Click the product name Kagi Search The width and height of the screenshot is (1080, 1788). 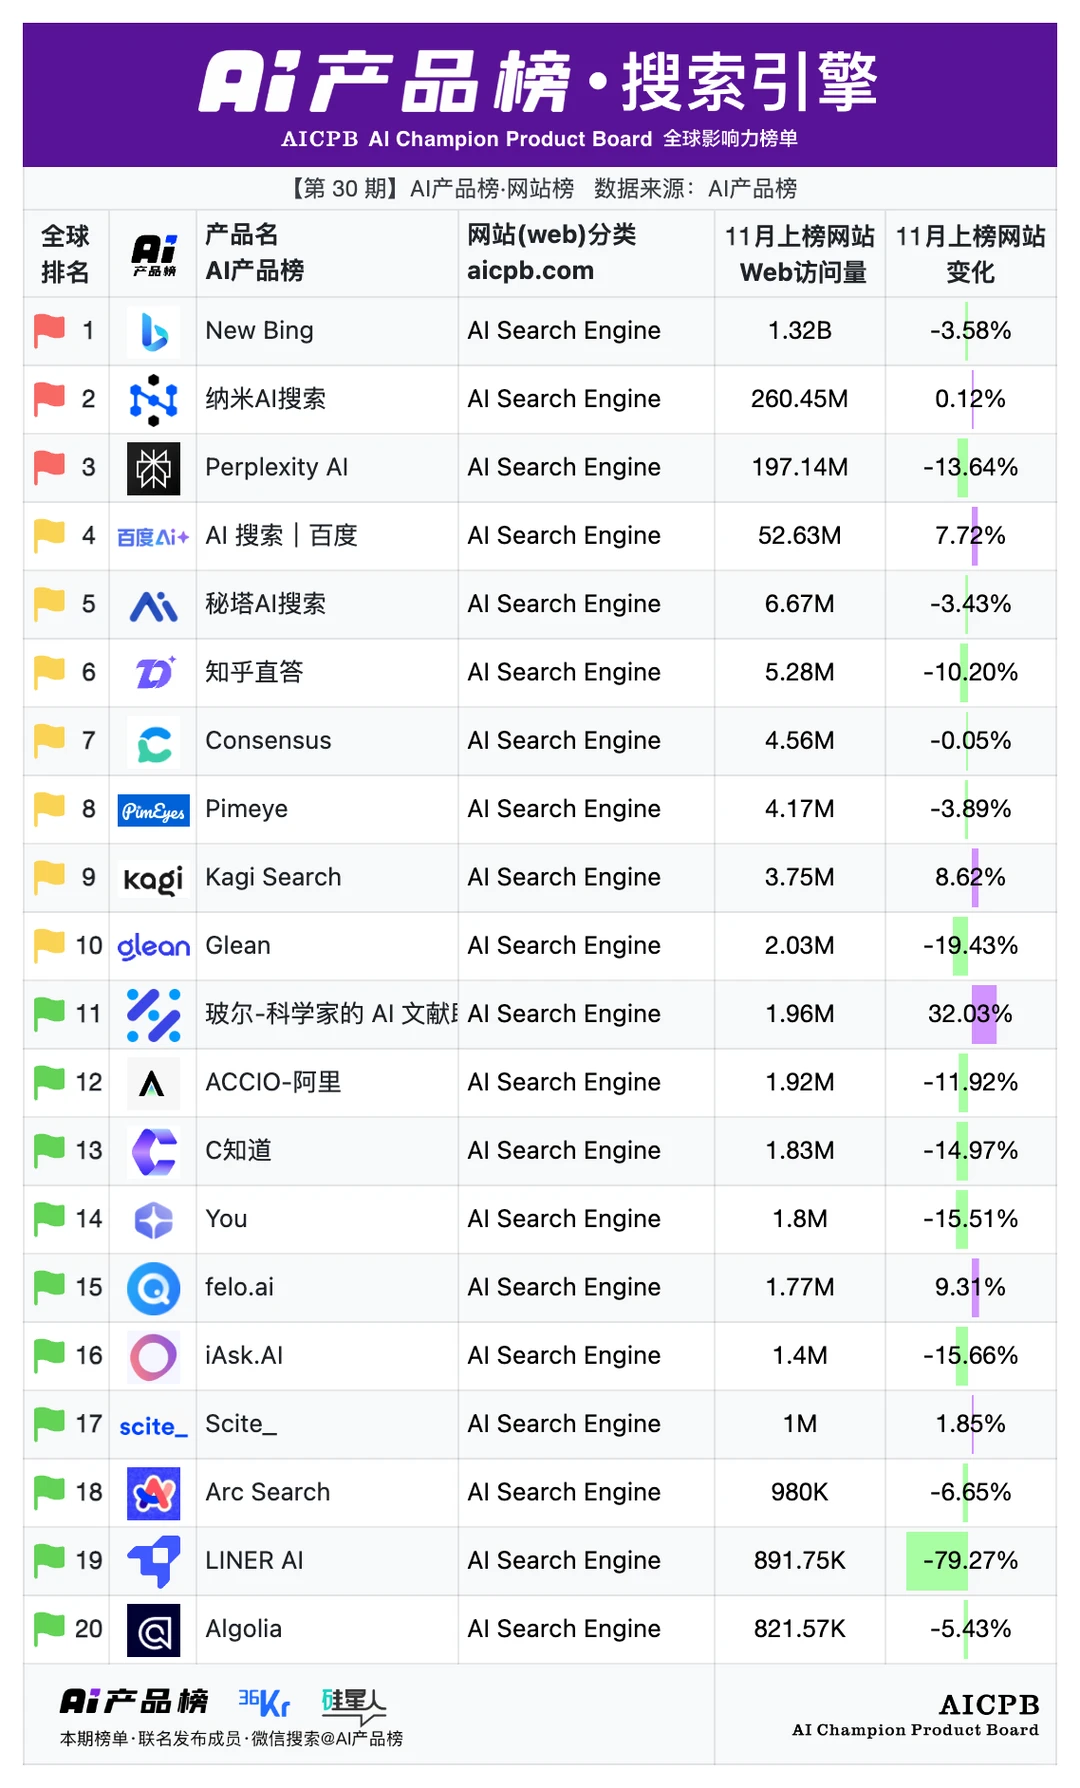(x=273, y=877)
